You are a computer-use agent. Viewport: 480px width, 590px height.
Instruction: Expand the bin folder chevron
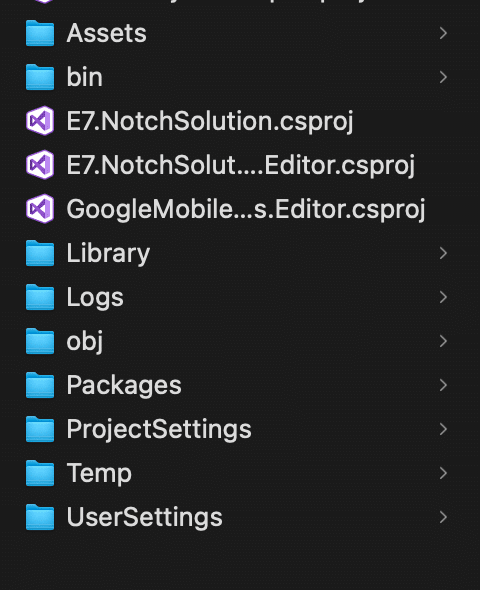[443, 77]
